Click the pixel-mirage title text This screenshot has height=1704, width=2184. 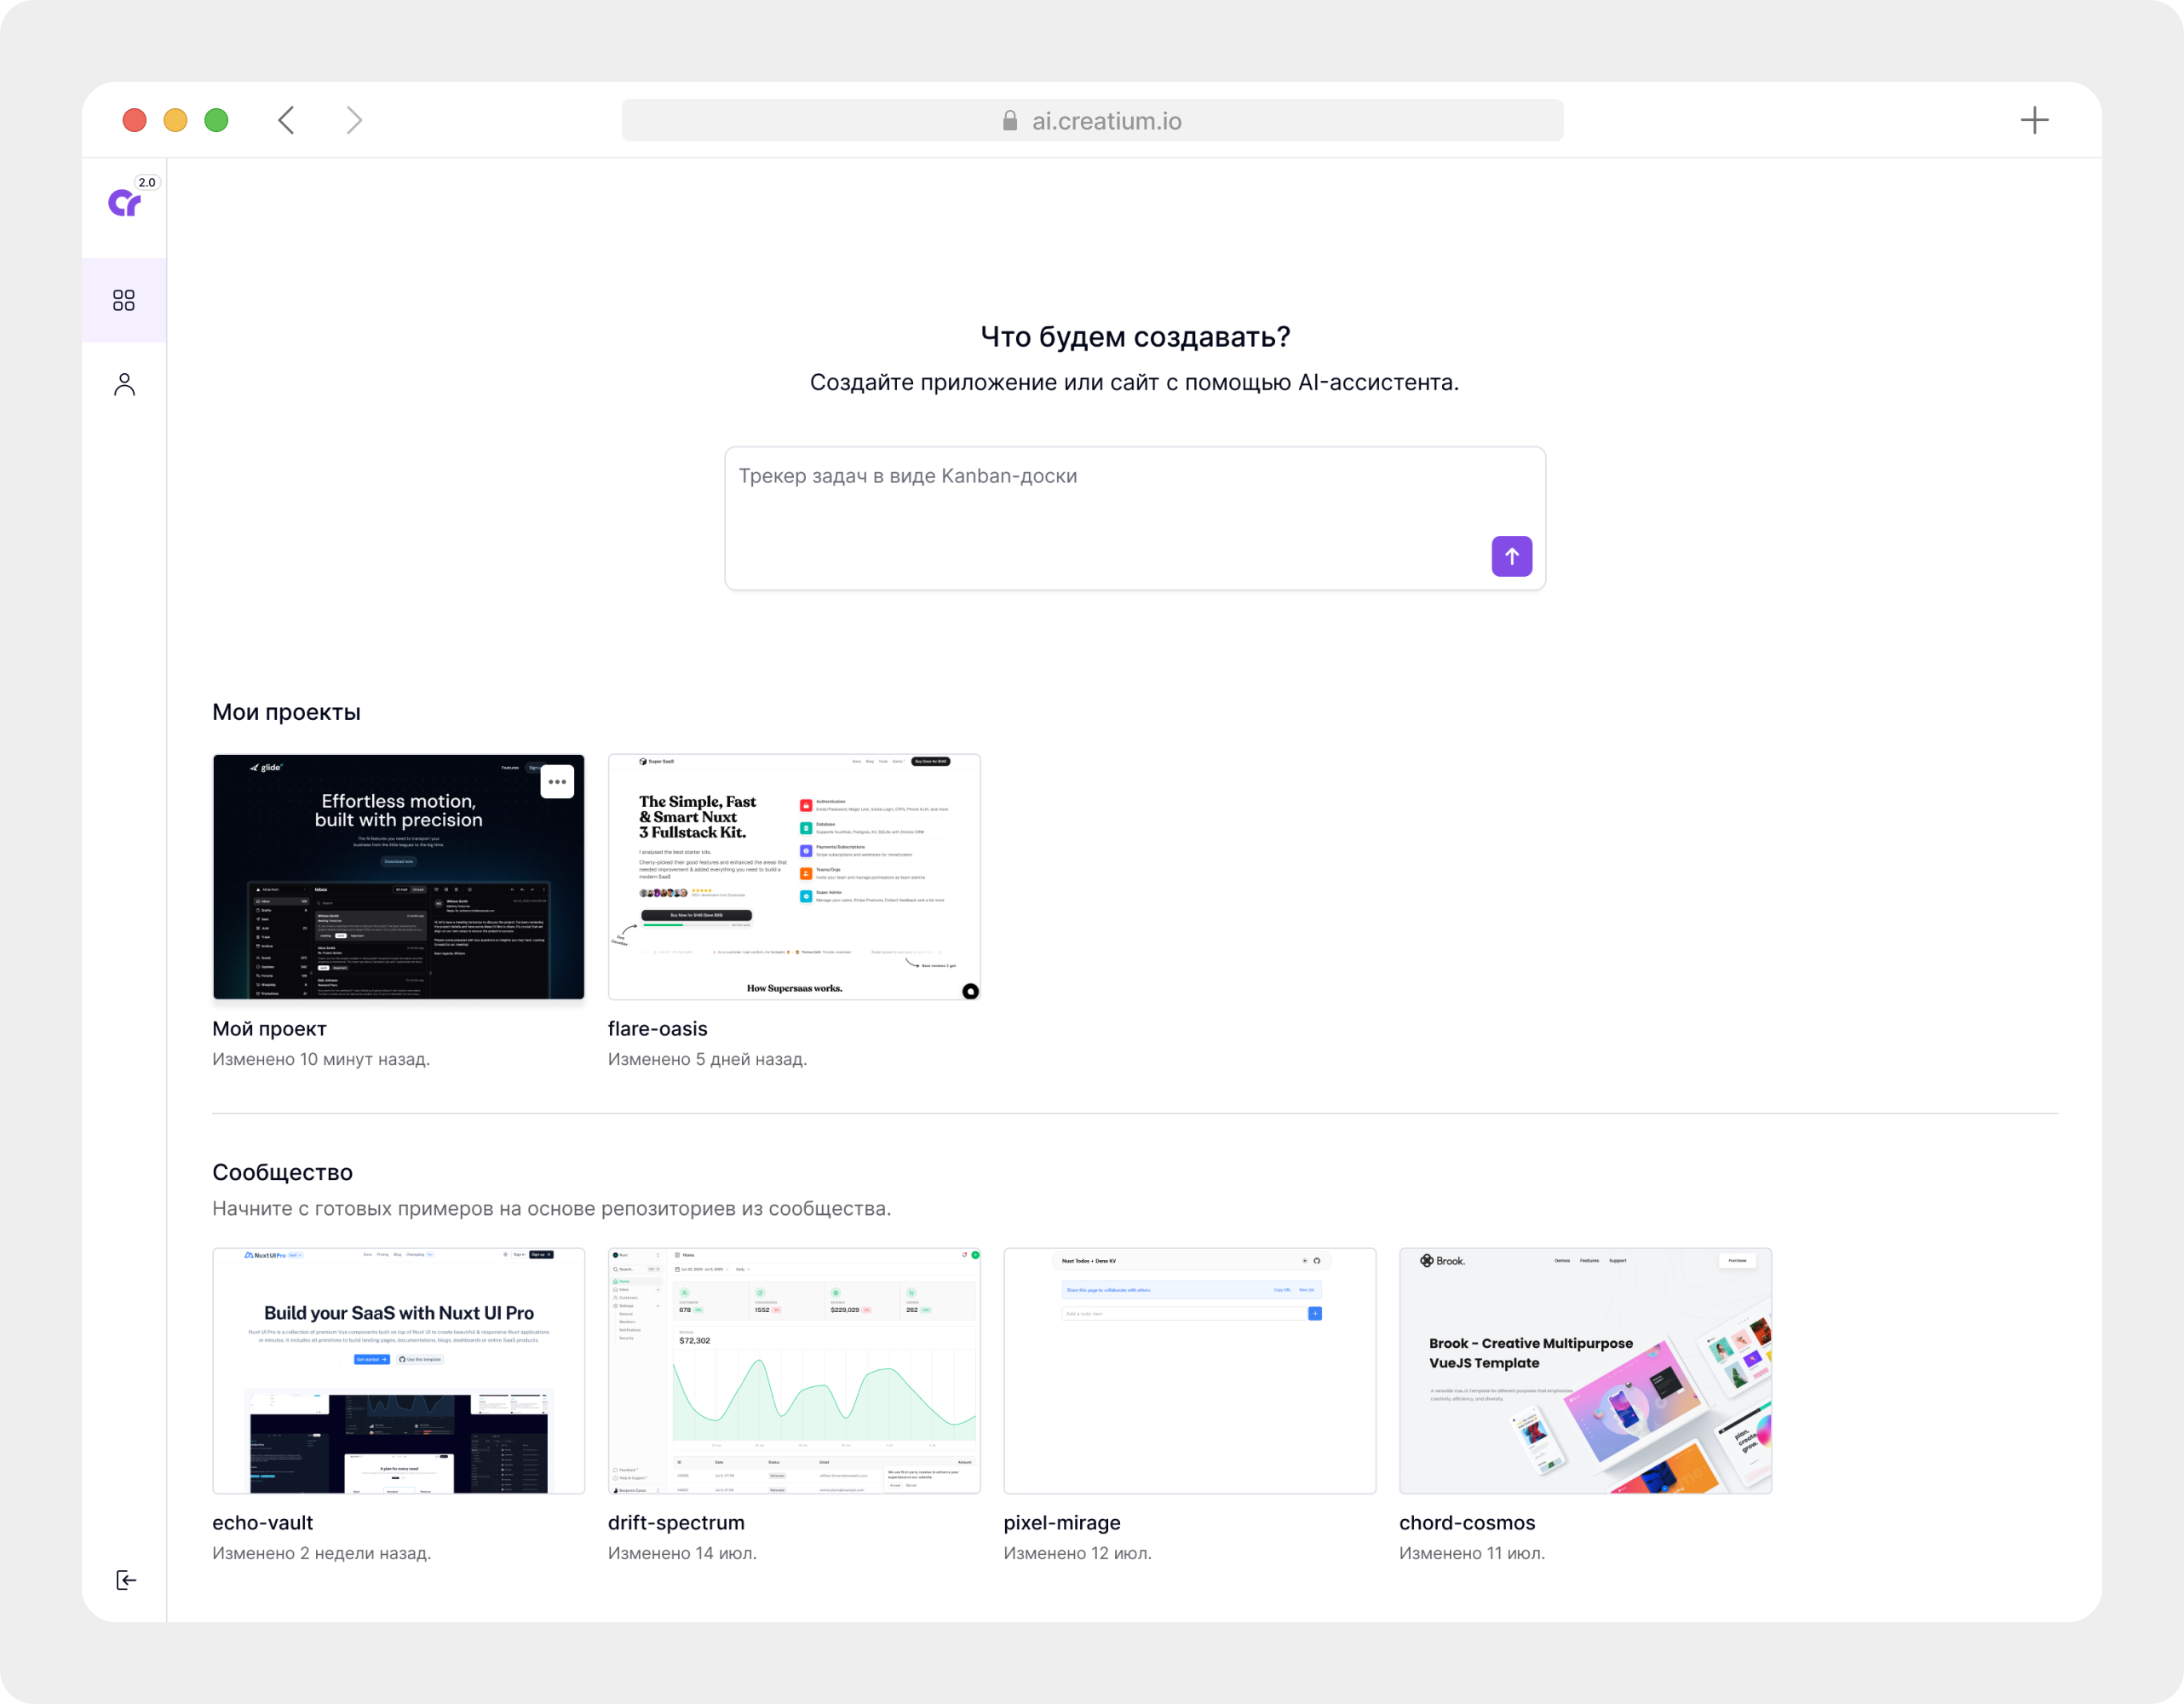coord(1062,1523)
